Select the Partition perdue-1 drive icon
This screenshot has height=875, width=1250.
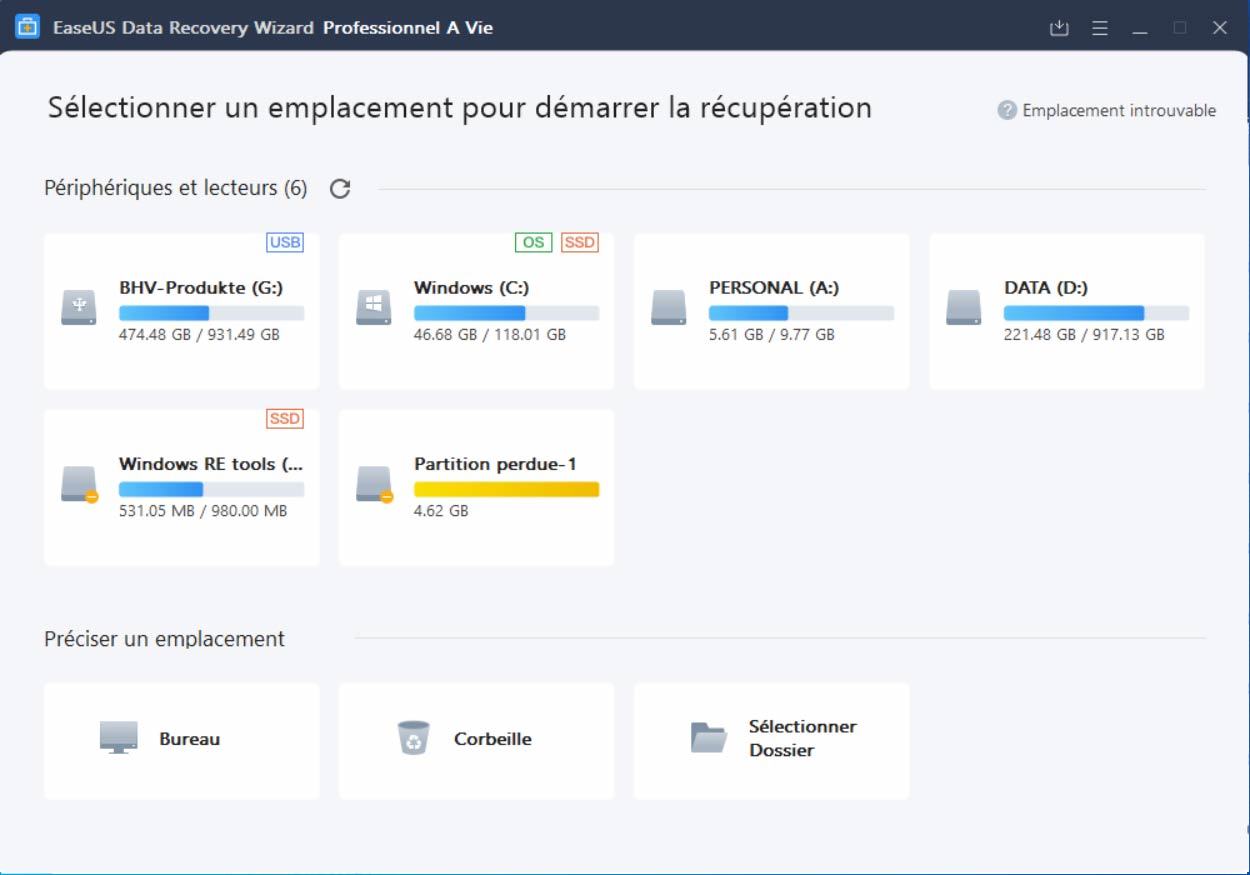pos(374,484)
